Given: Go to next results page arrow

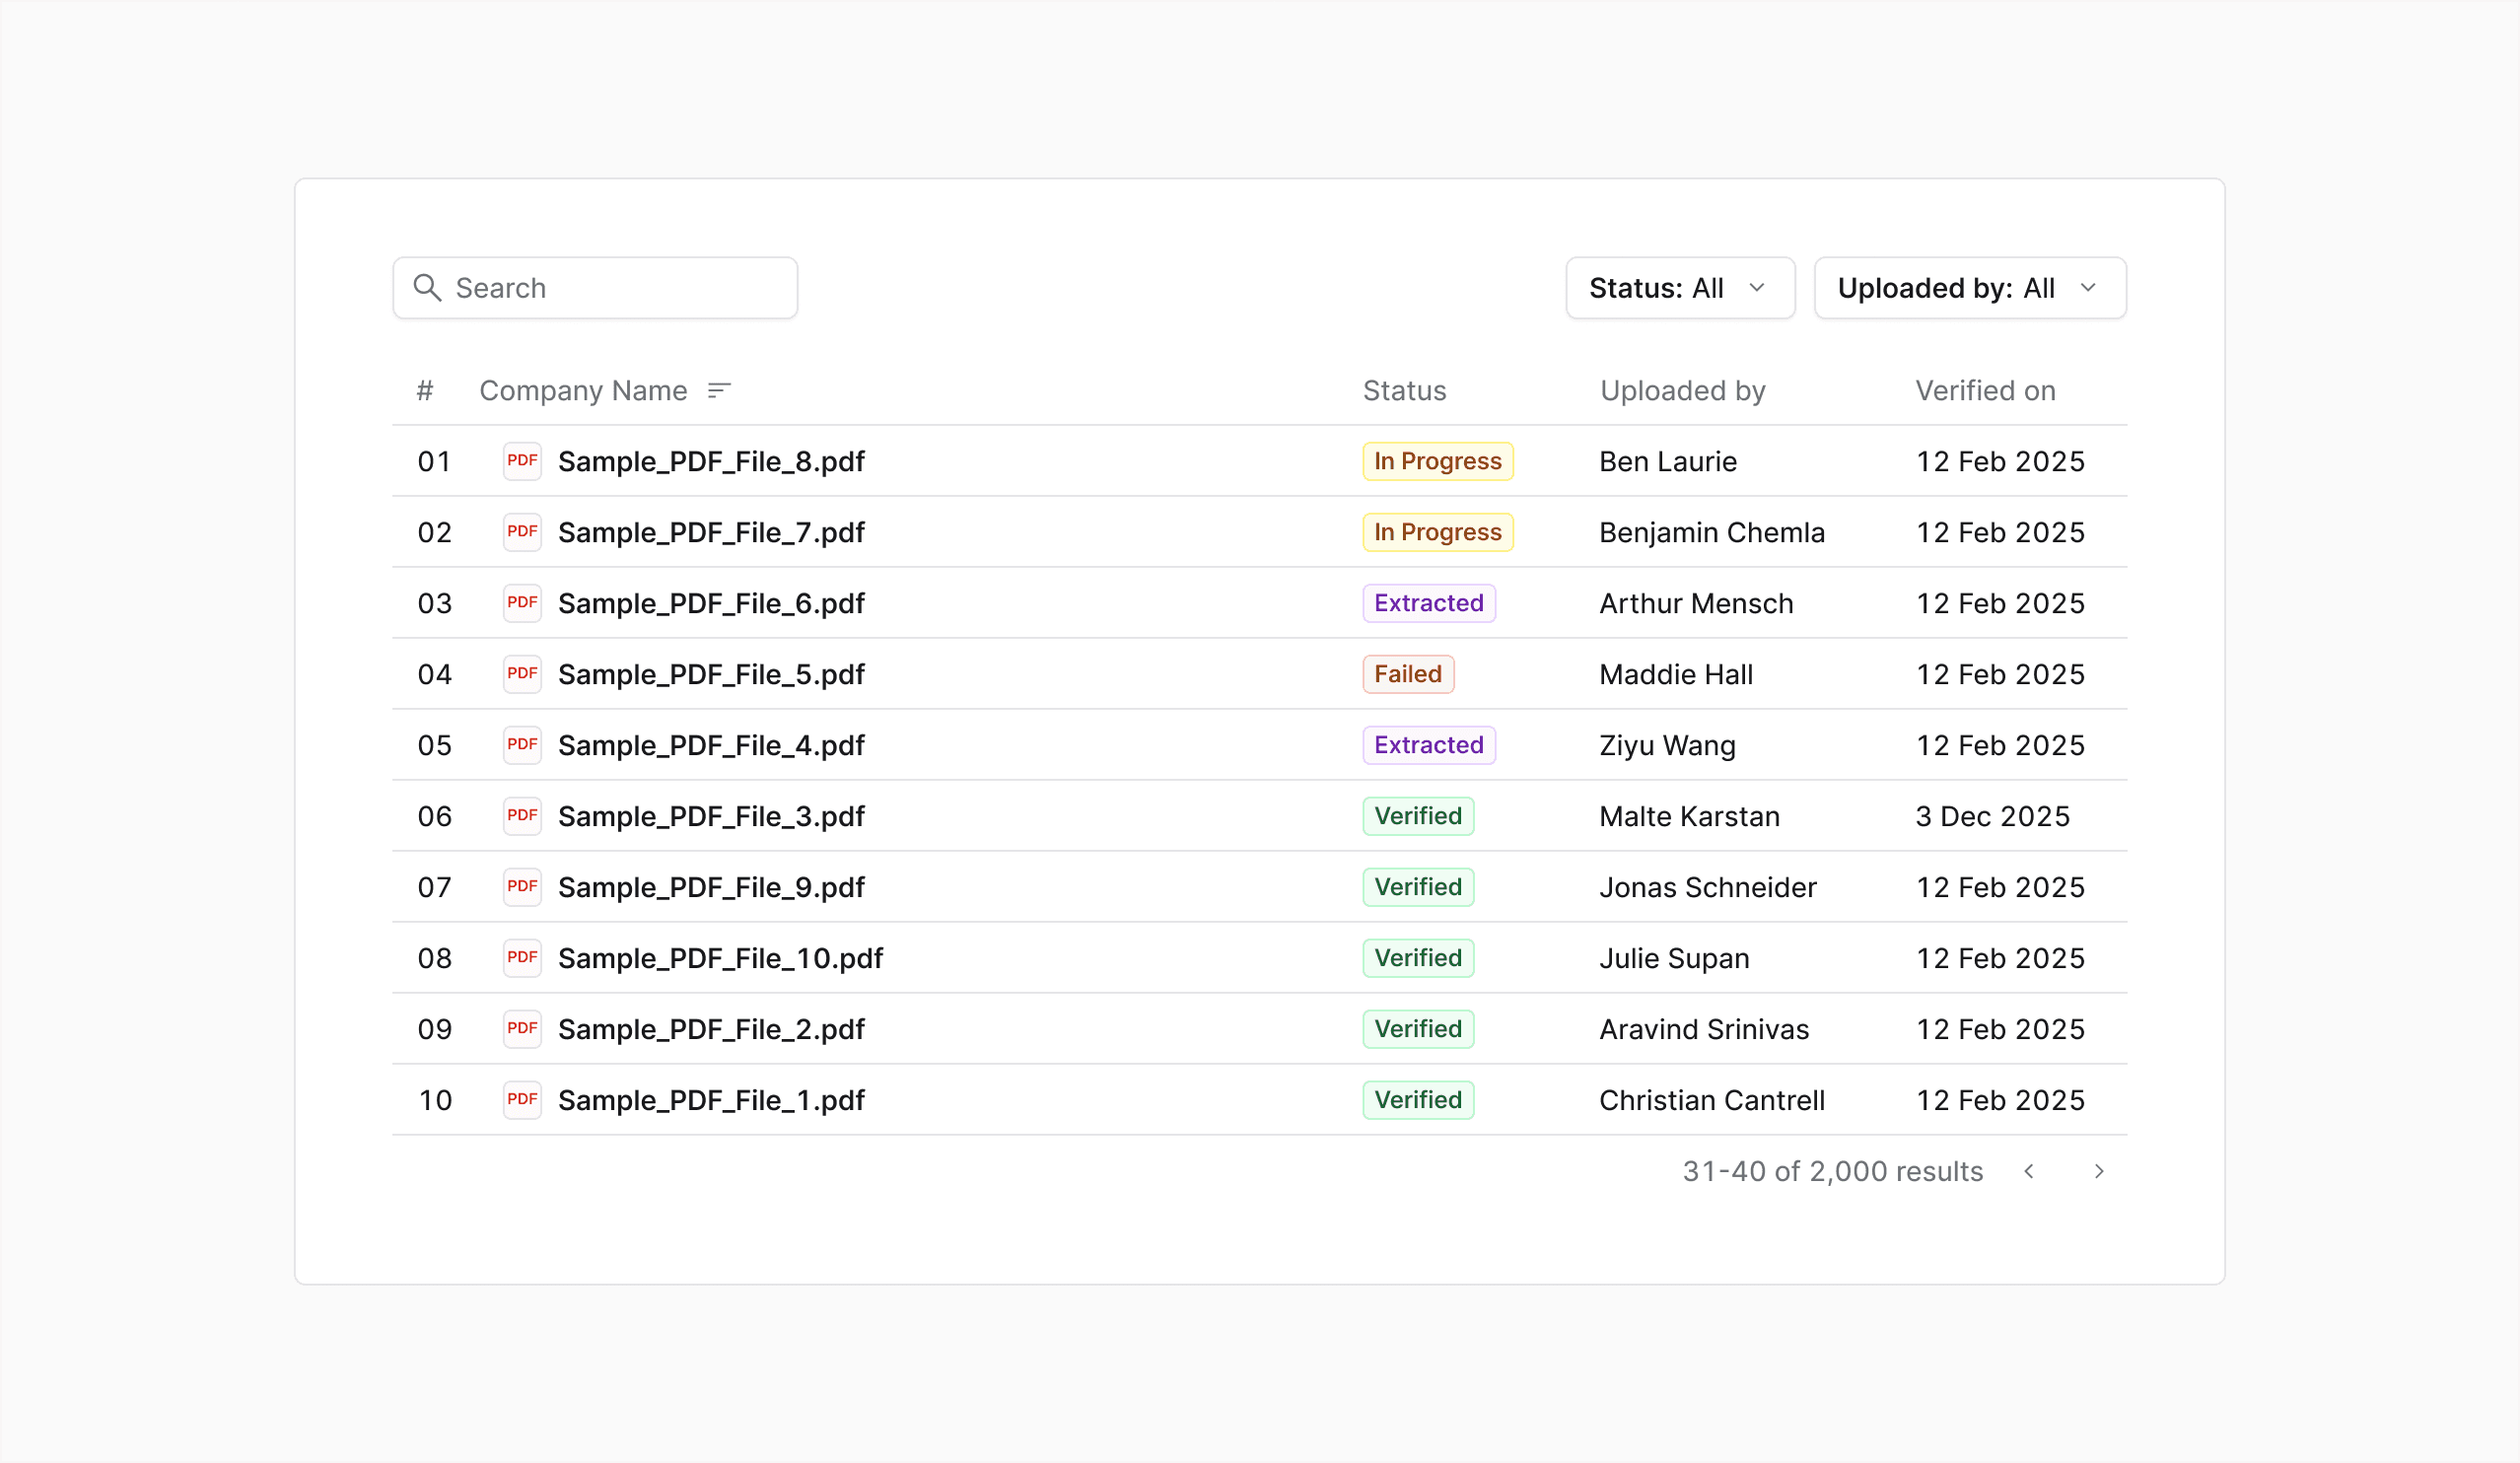Looking at the screenshot, I should 2099,1171.
